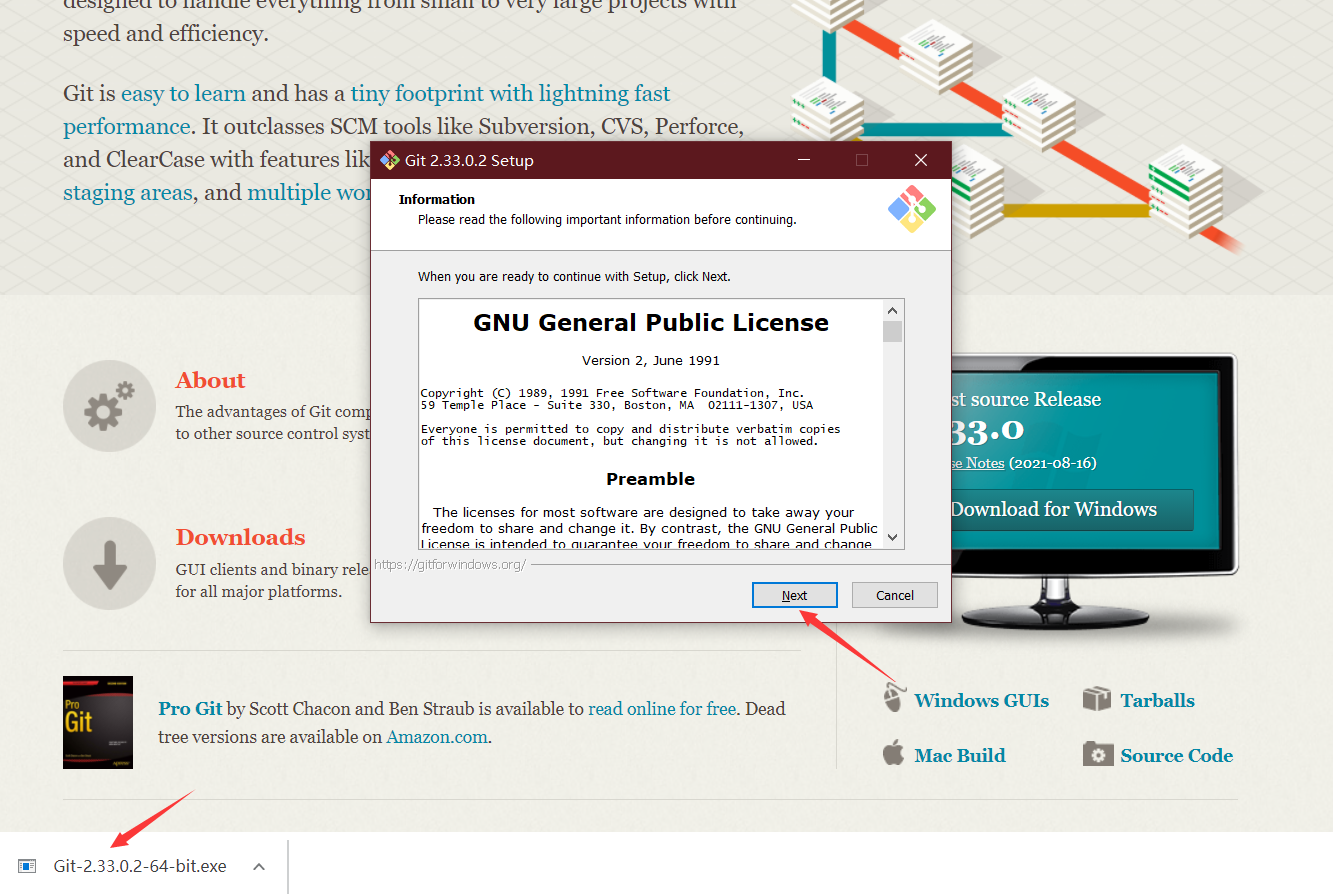
Task: Click the Apple icon beside Mac Build
Action: 893,752
